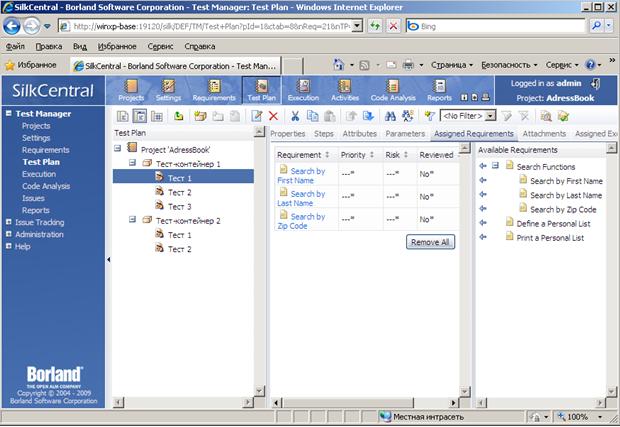Click the Find binoculars icon
The height and width of the screenshot is (427, 620).
point(390,116)
